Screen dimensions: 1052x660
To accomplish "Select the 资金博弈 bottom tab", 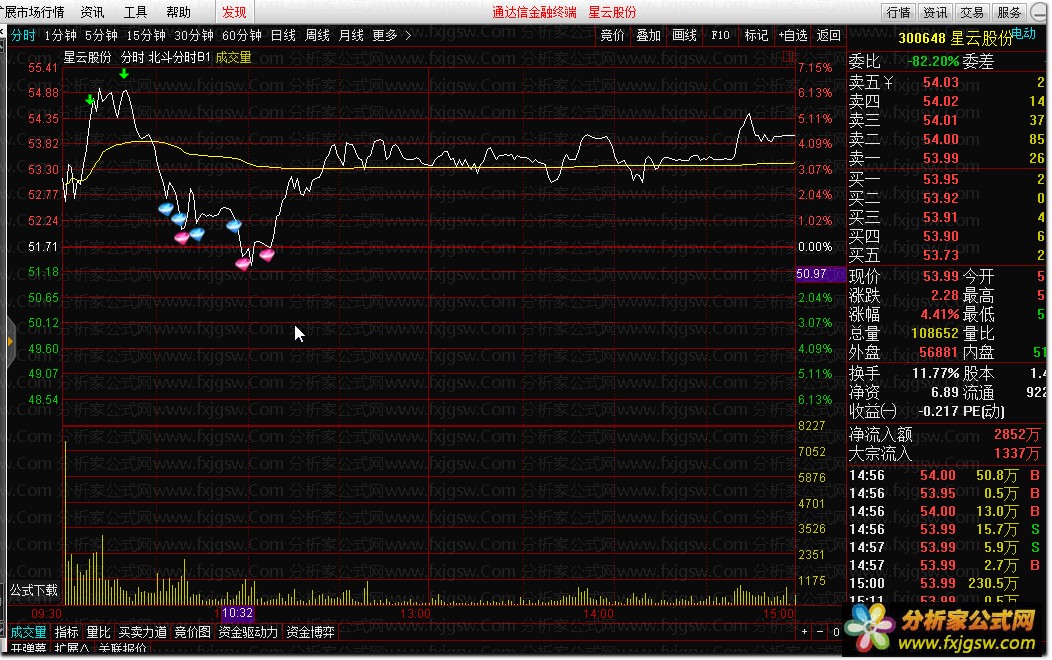I will coord(310,632).
